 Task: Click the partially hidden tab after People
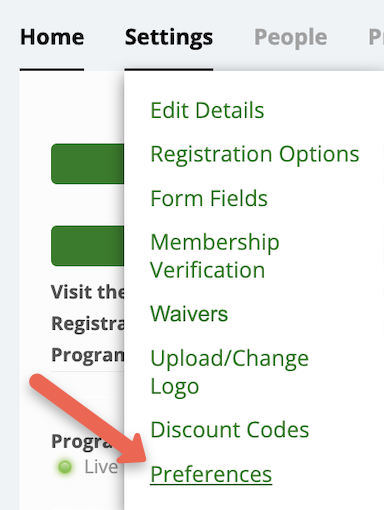(376, 38)
